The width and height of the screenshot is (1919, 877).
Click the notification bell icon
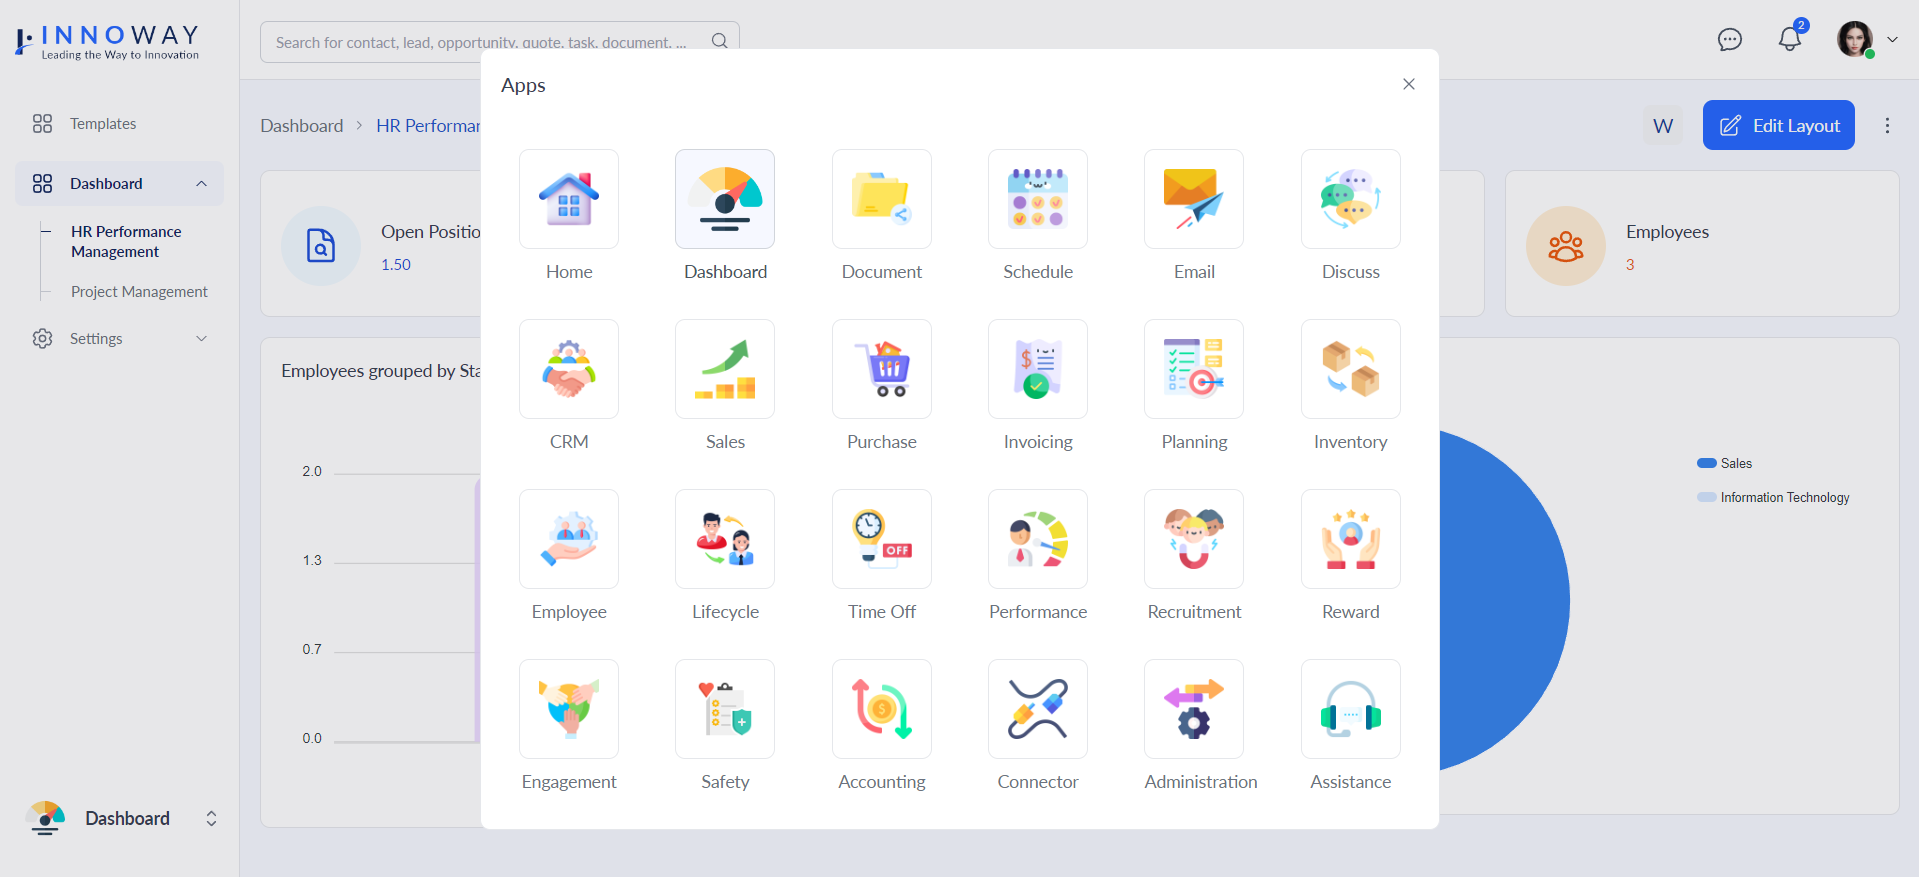click(1789, 40)
